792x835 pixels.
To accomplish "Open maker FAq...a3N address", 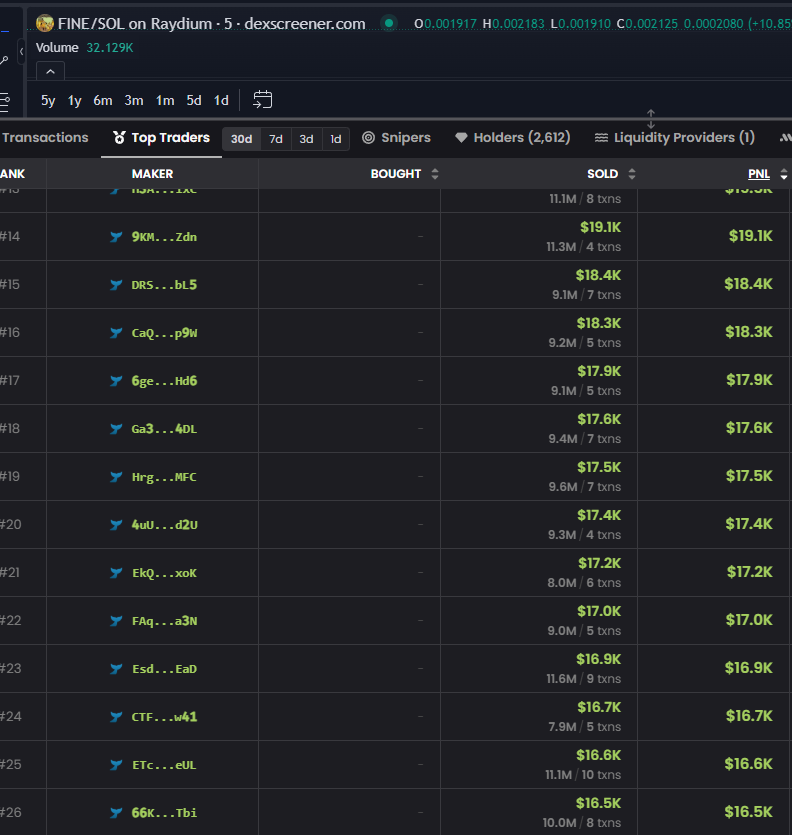I will (164, 620).
